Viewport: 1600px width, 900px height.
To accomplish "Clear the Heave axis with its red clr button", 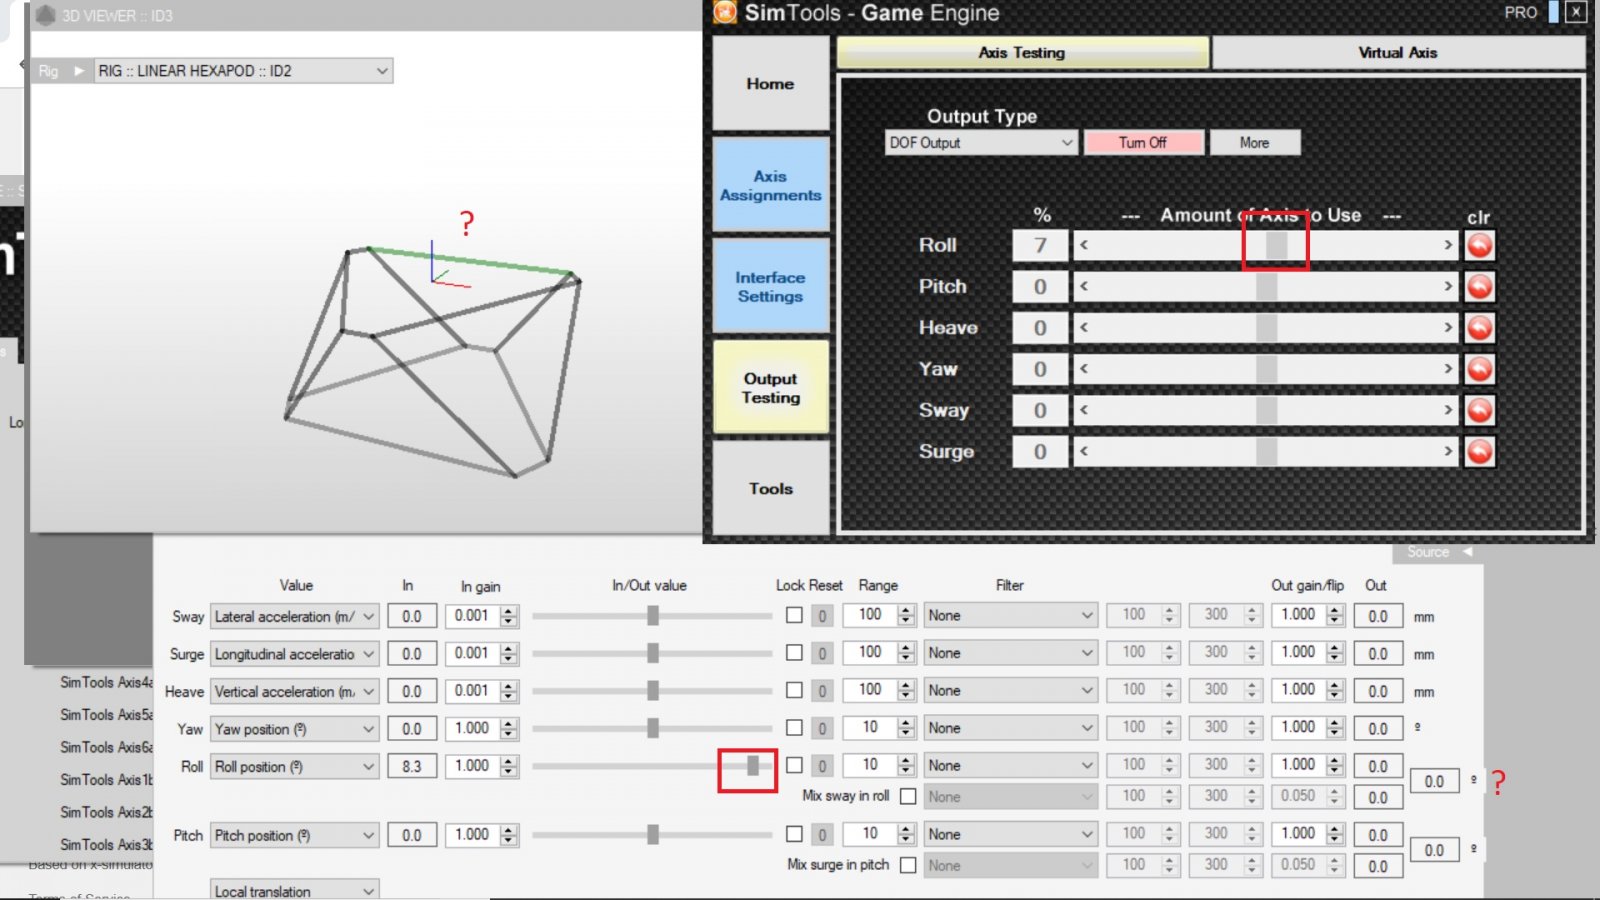I will point(1479,328).
